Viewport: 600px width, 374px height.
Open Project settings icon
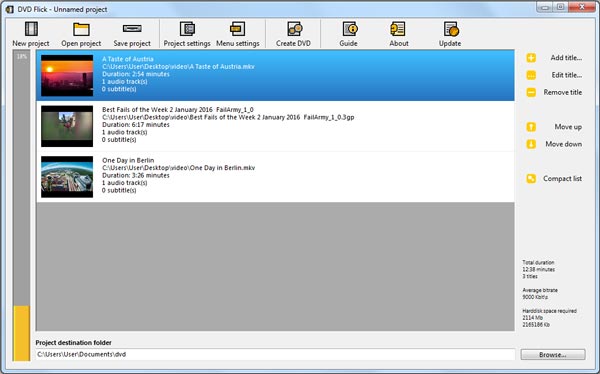187,29
